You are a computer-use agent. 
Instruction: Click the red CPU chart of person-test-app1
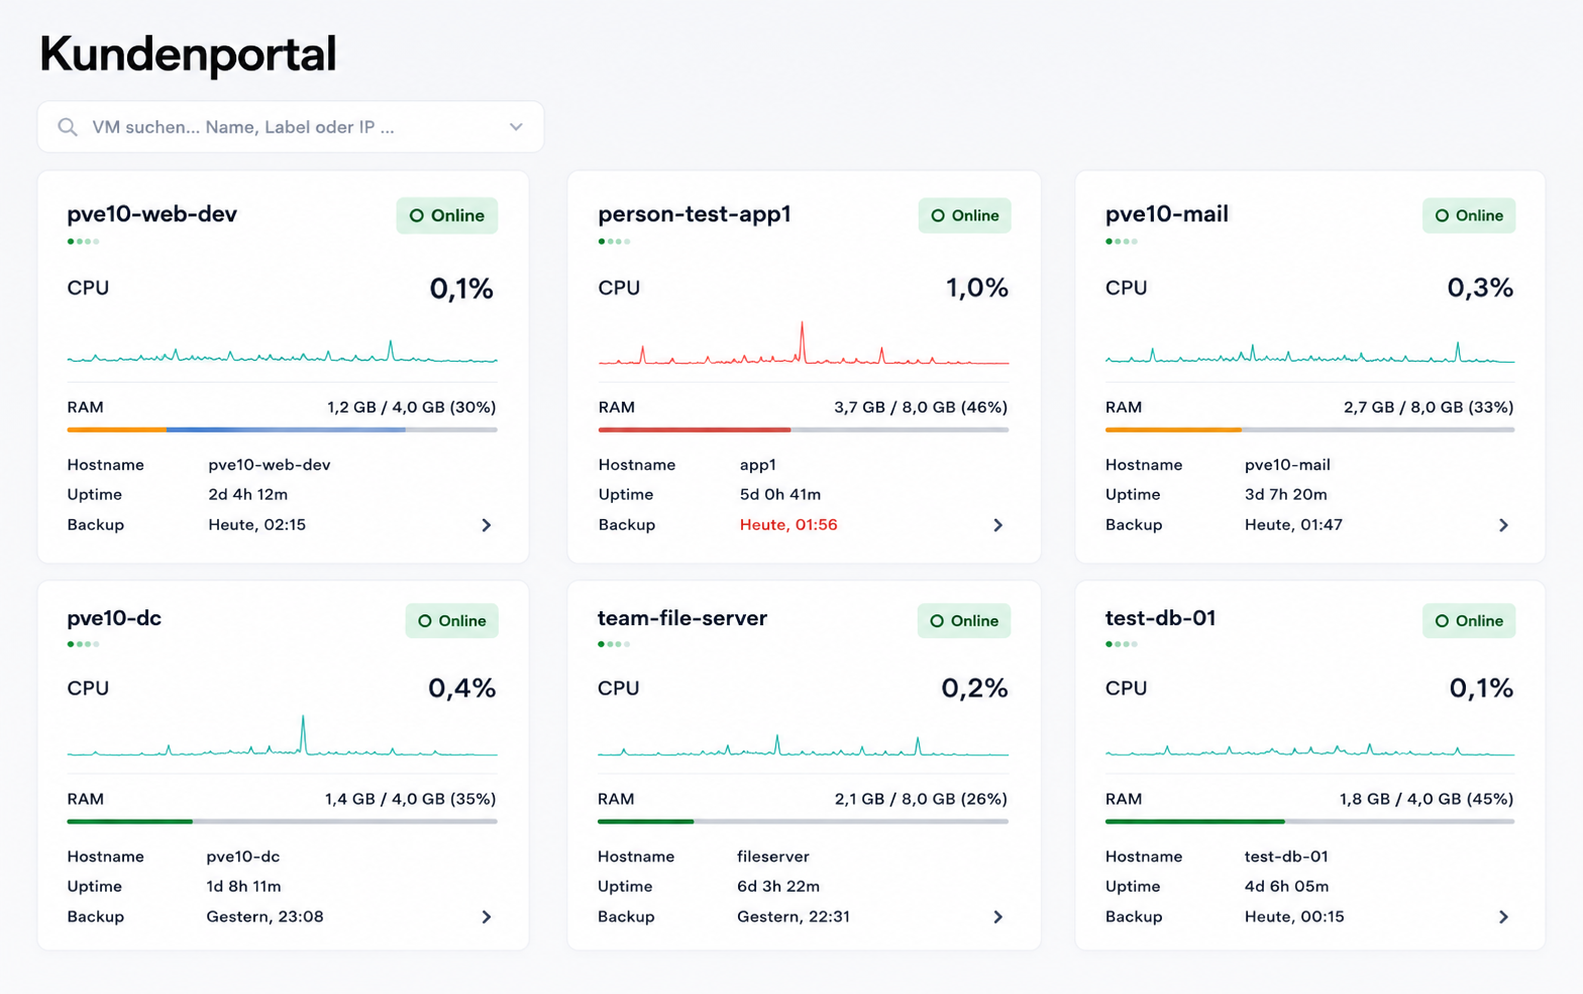coord(803,343)
